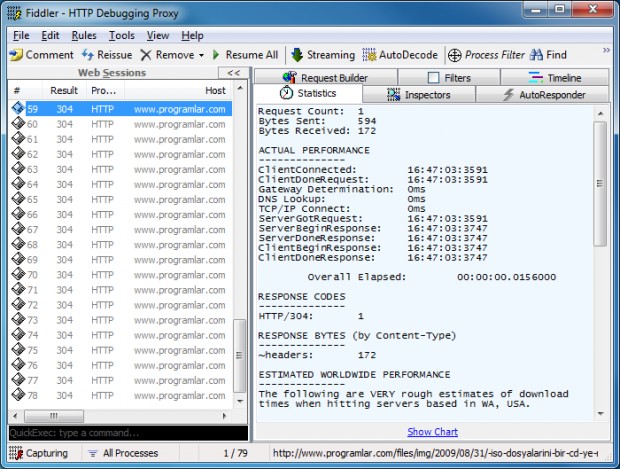Switch to the Inspectors tab
The height and width of the screenshot is (469, 620).
419,95
